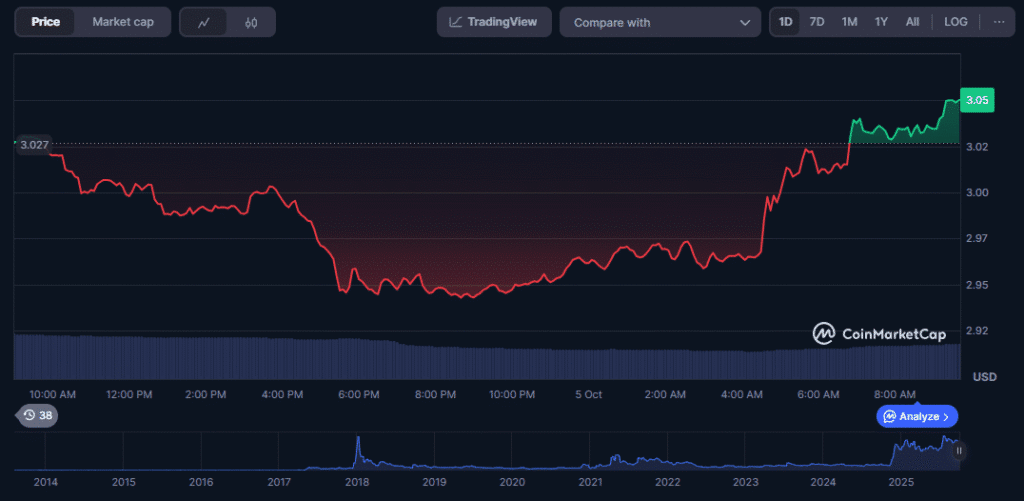Screen dimensions: 1024x501
Task: Switch to line chart view icon
Action: (x=204, y=22)
